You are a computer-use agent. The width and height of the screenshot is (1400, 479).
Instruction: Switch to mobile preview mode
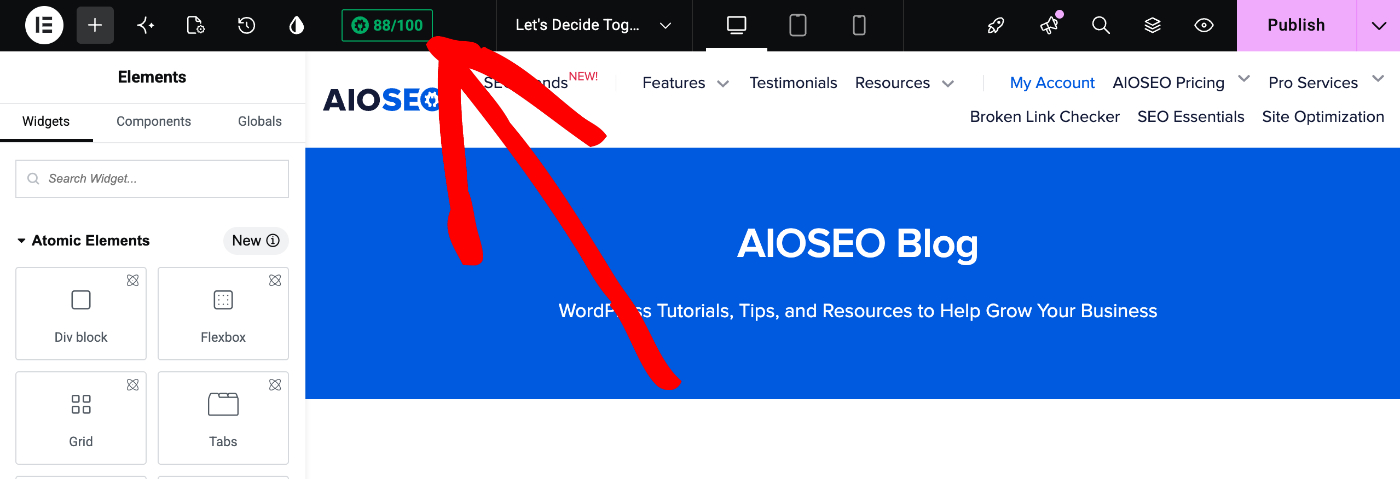pos(859,25)
